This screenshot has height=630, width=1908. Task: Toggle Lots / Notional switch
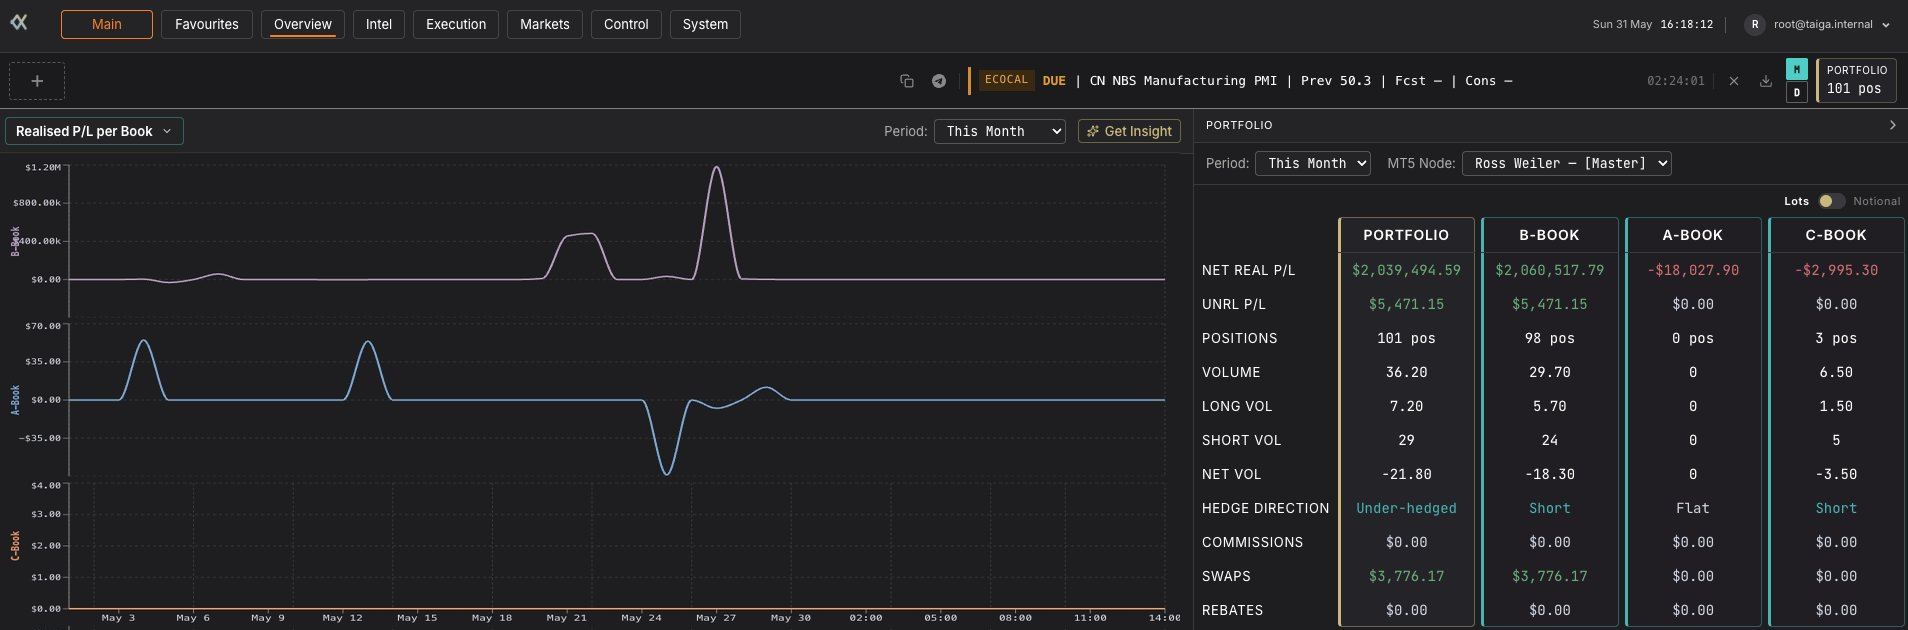(x=1831, y=201)
